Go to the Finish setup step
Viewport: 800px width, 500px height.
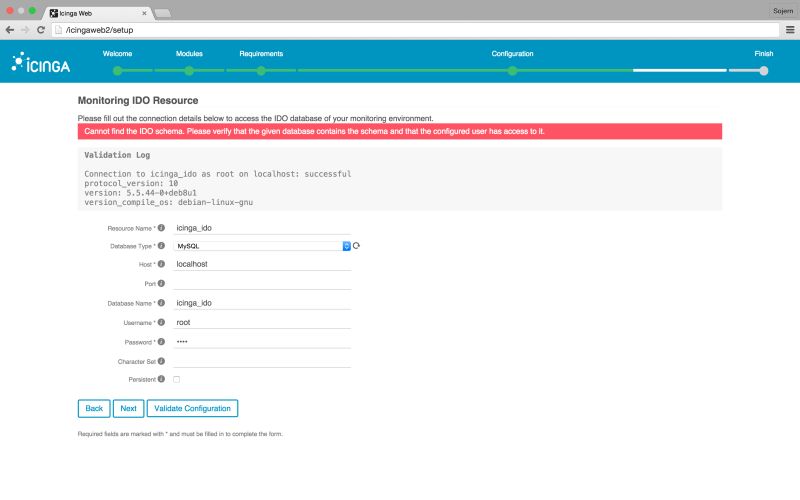pos(764,54)
